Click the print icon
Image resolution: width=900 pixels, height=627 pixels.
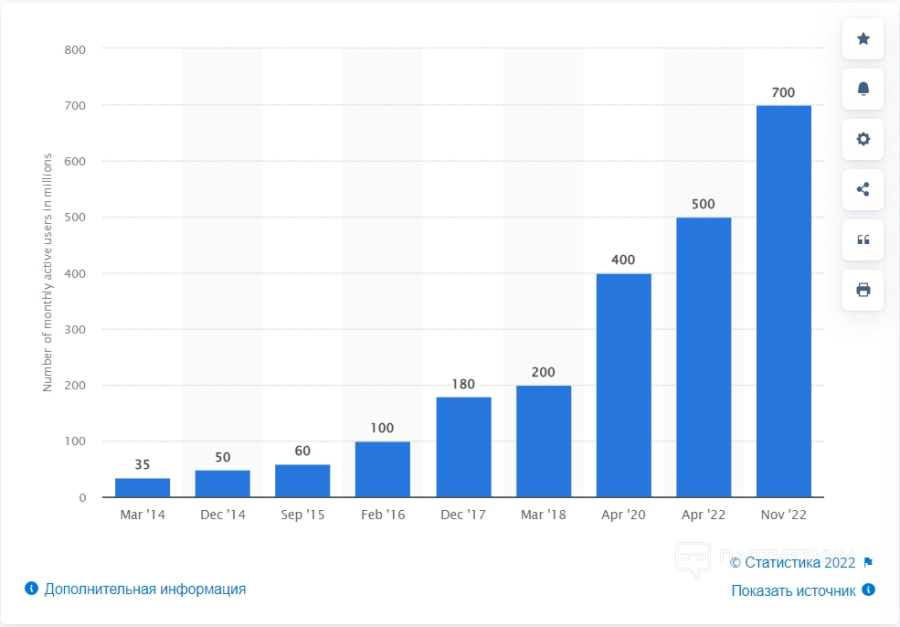(x=863, y=290)
